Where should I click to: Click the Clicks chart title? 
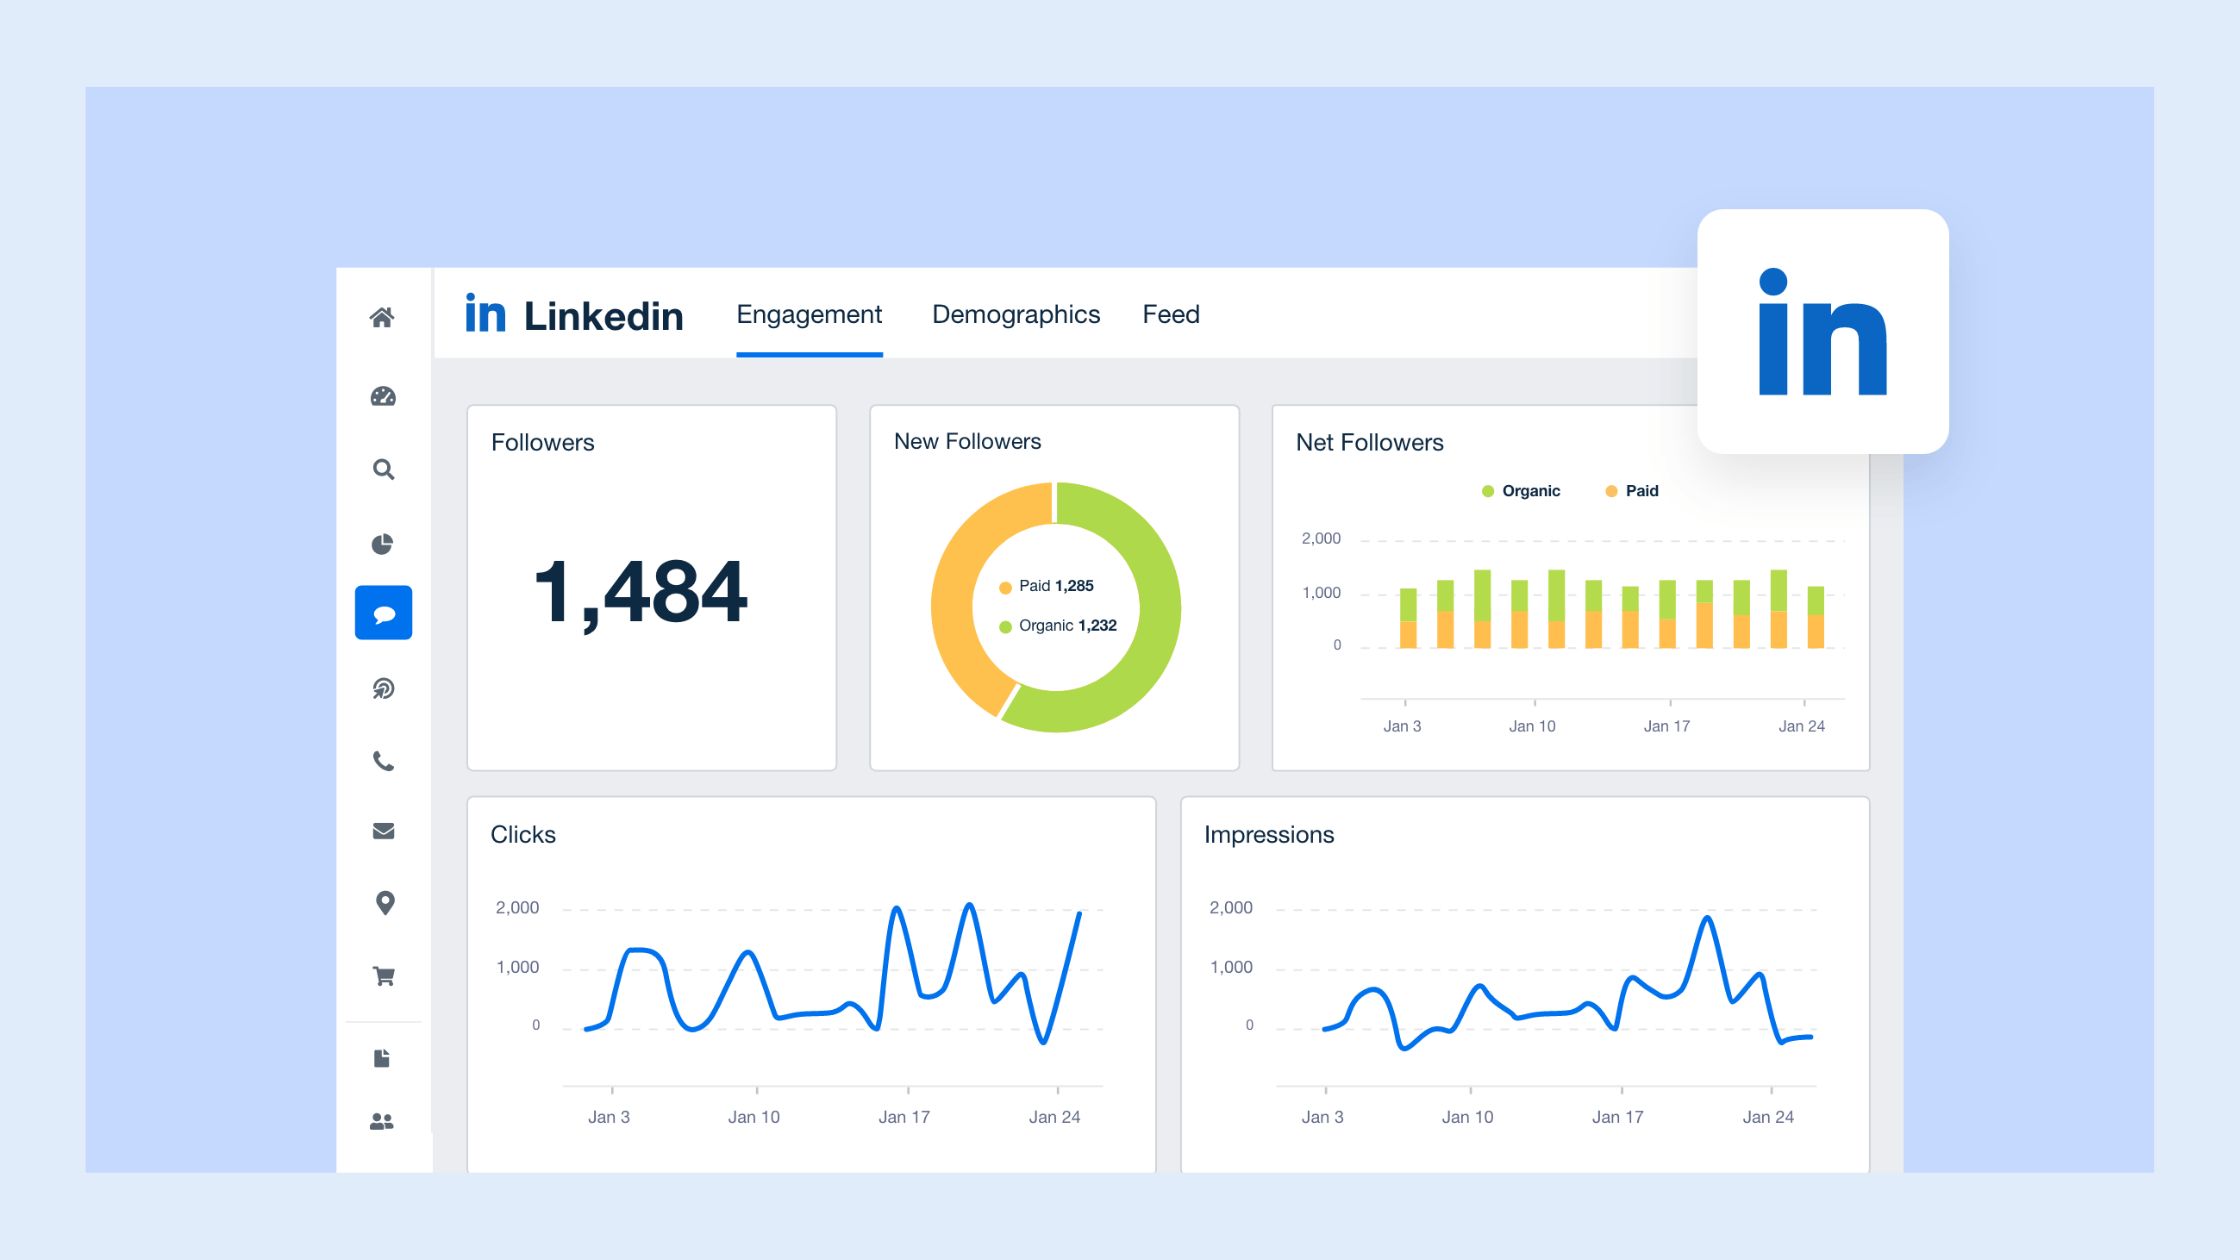point(523,835)
